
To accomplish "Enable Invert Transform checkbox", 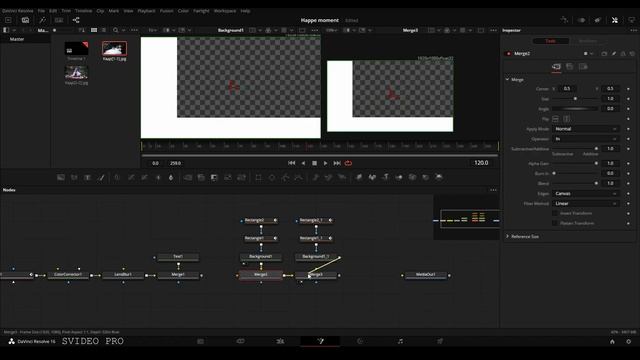I will [x=555, y=213].
